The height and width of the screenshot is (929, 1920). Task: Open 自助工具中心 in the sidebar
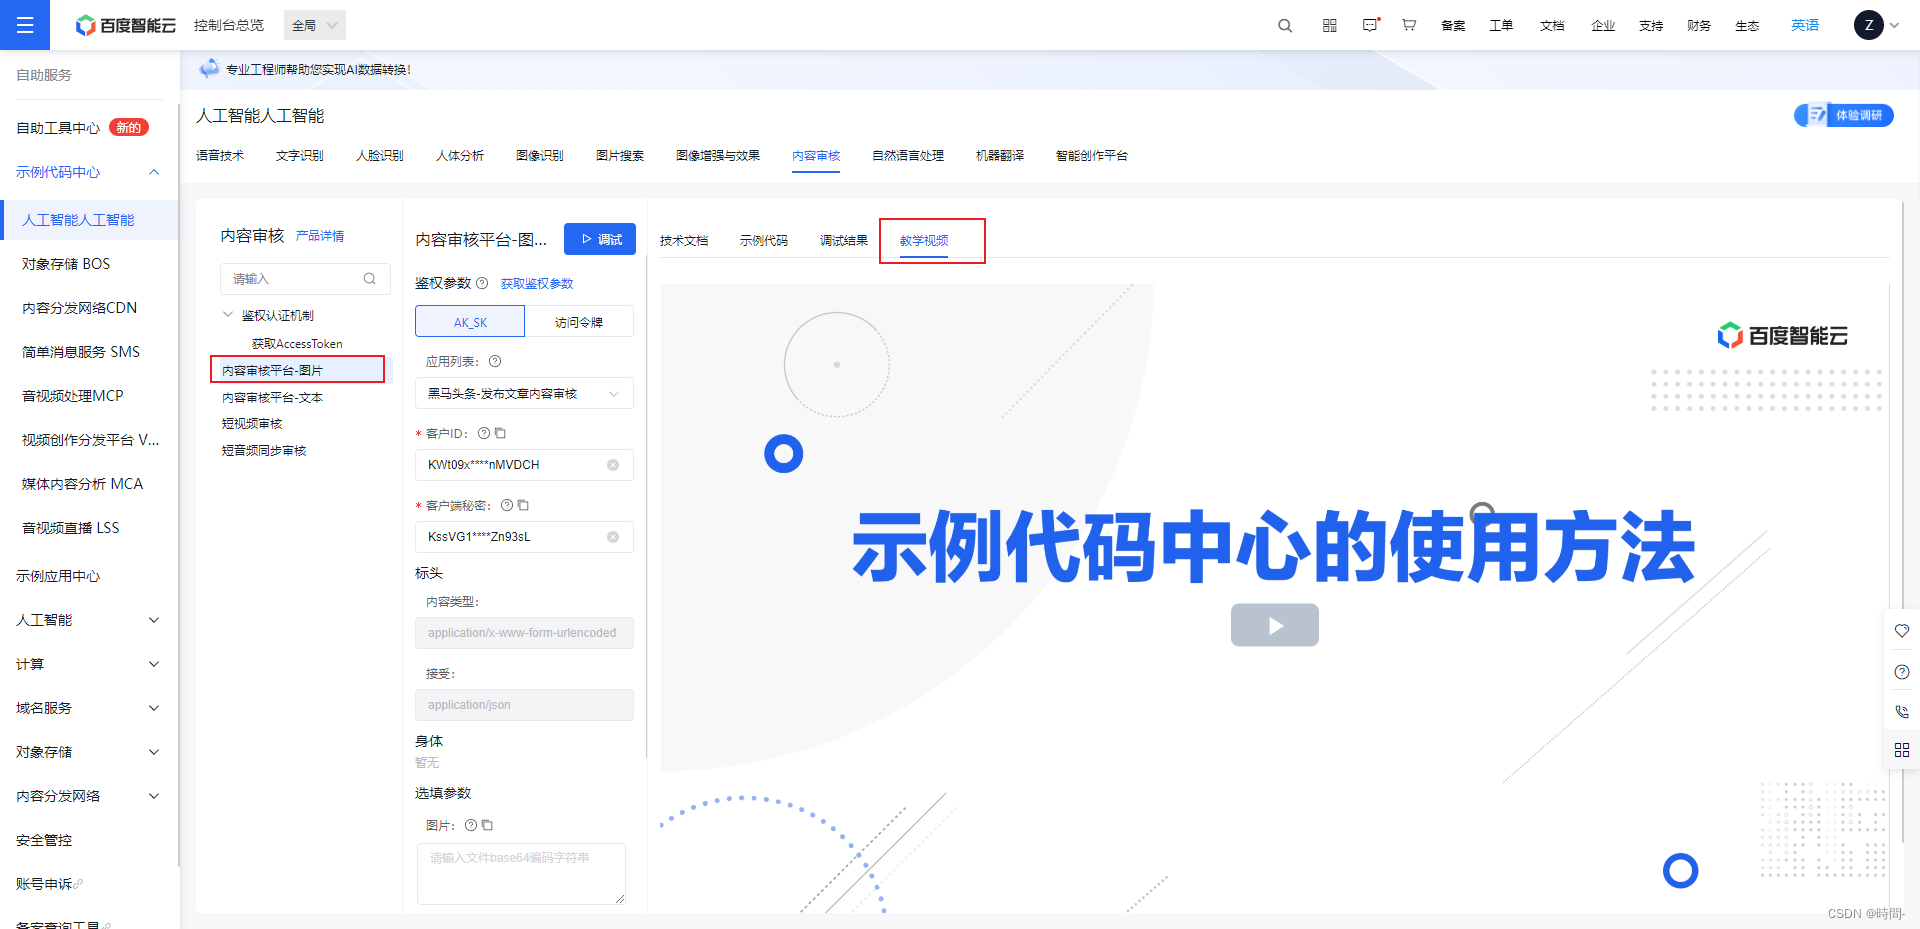58,128
